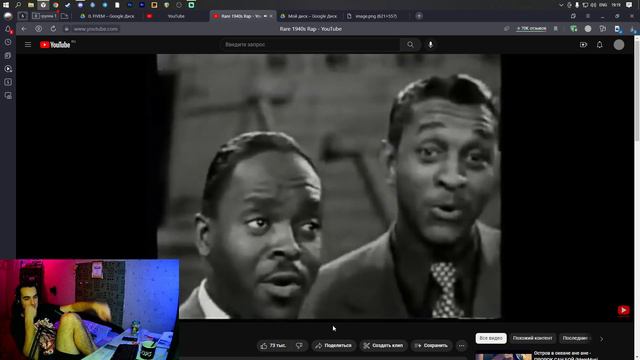Click the downloads icon in browser toolbar
The height and width of the screenshot is (360, 640).
coord(632,29)
